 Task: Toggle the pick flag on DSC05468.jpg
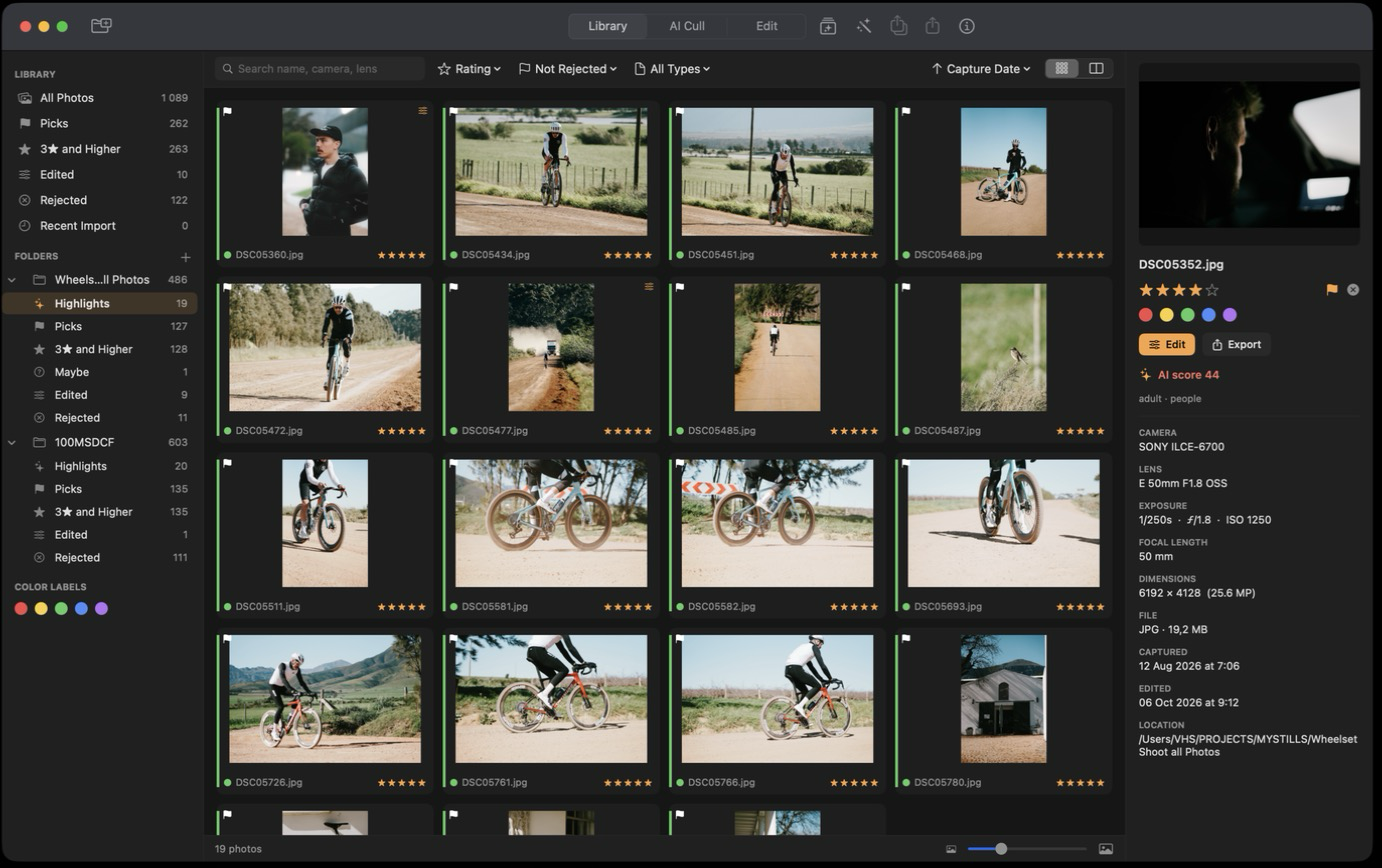click(906, 111)
